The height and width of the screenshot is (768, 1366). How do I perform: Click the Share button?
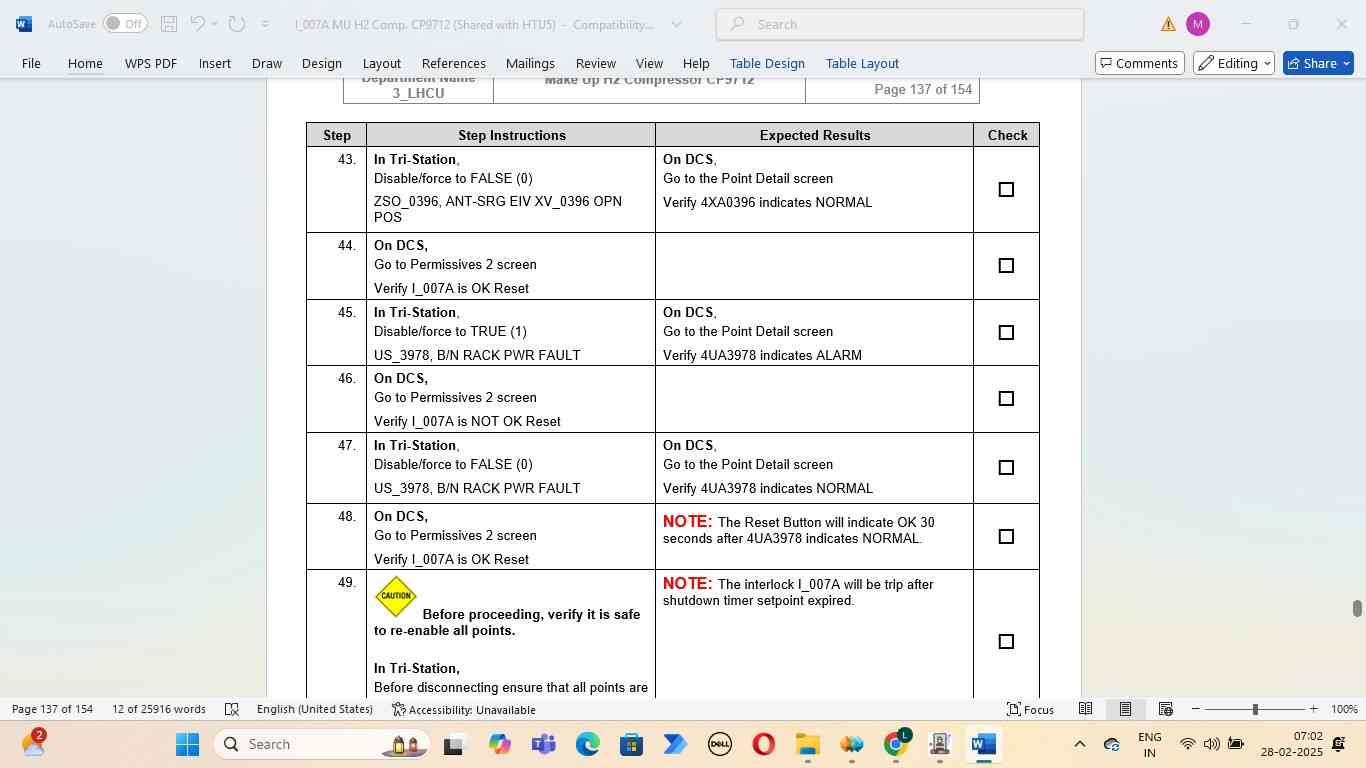click(1318, 63)
